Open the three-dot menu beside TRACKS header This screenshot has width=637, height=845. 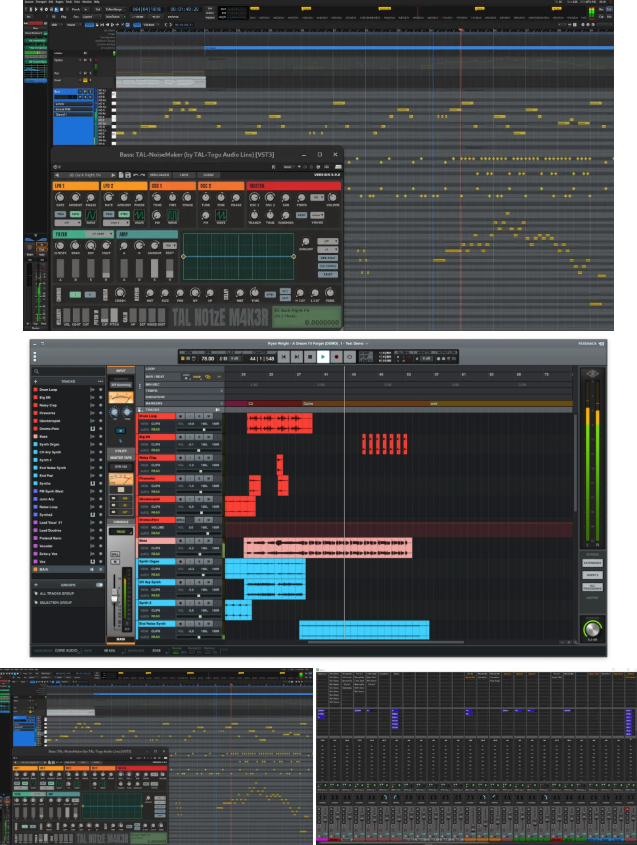coord(100,381)
